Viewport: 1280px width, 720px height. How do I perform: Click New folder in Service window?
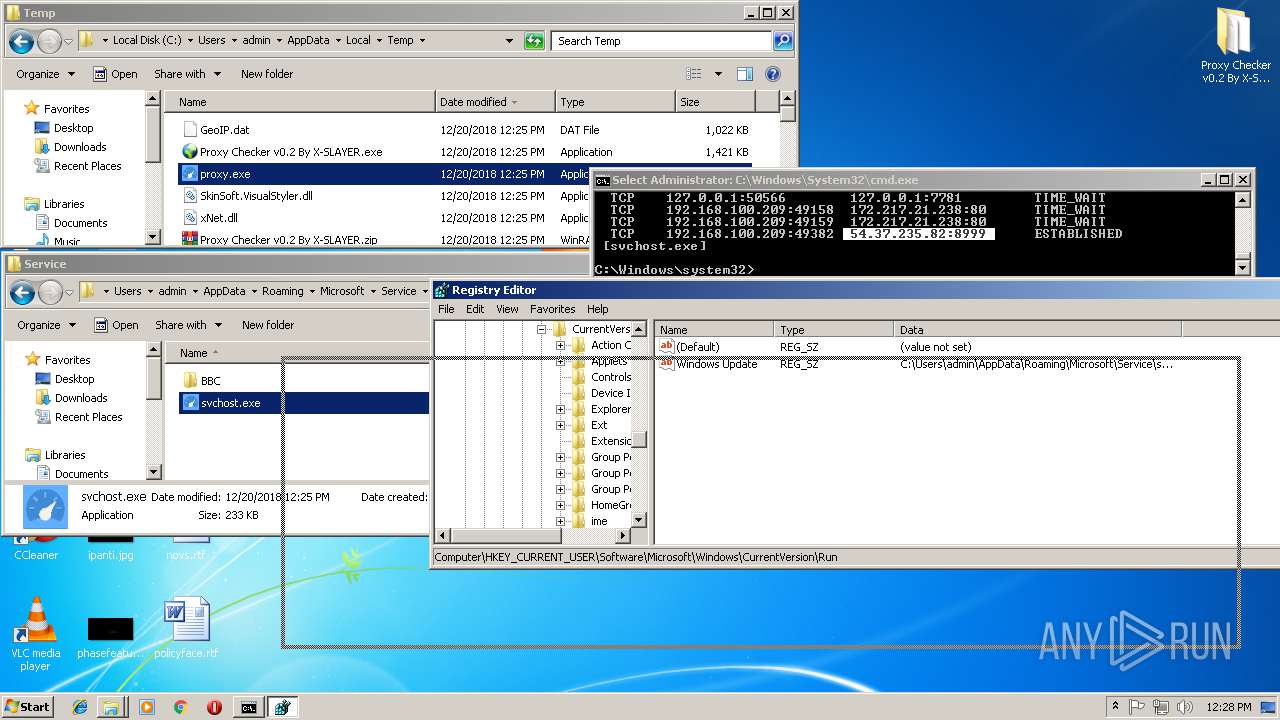[x=268, y=325]
